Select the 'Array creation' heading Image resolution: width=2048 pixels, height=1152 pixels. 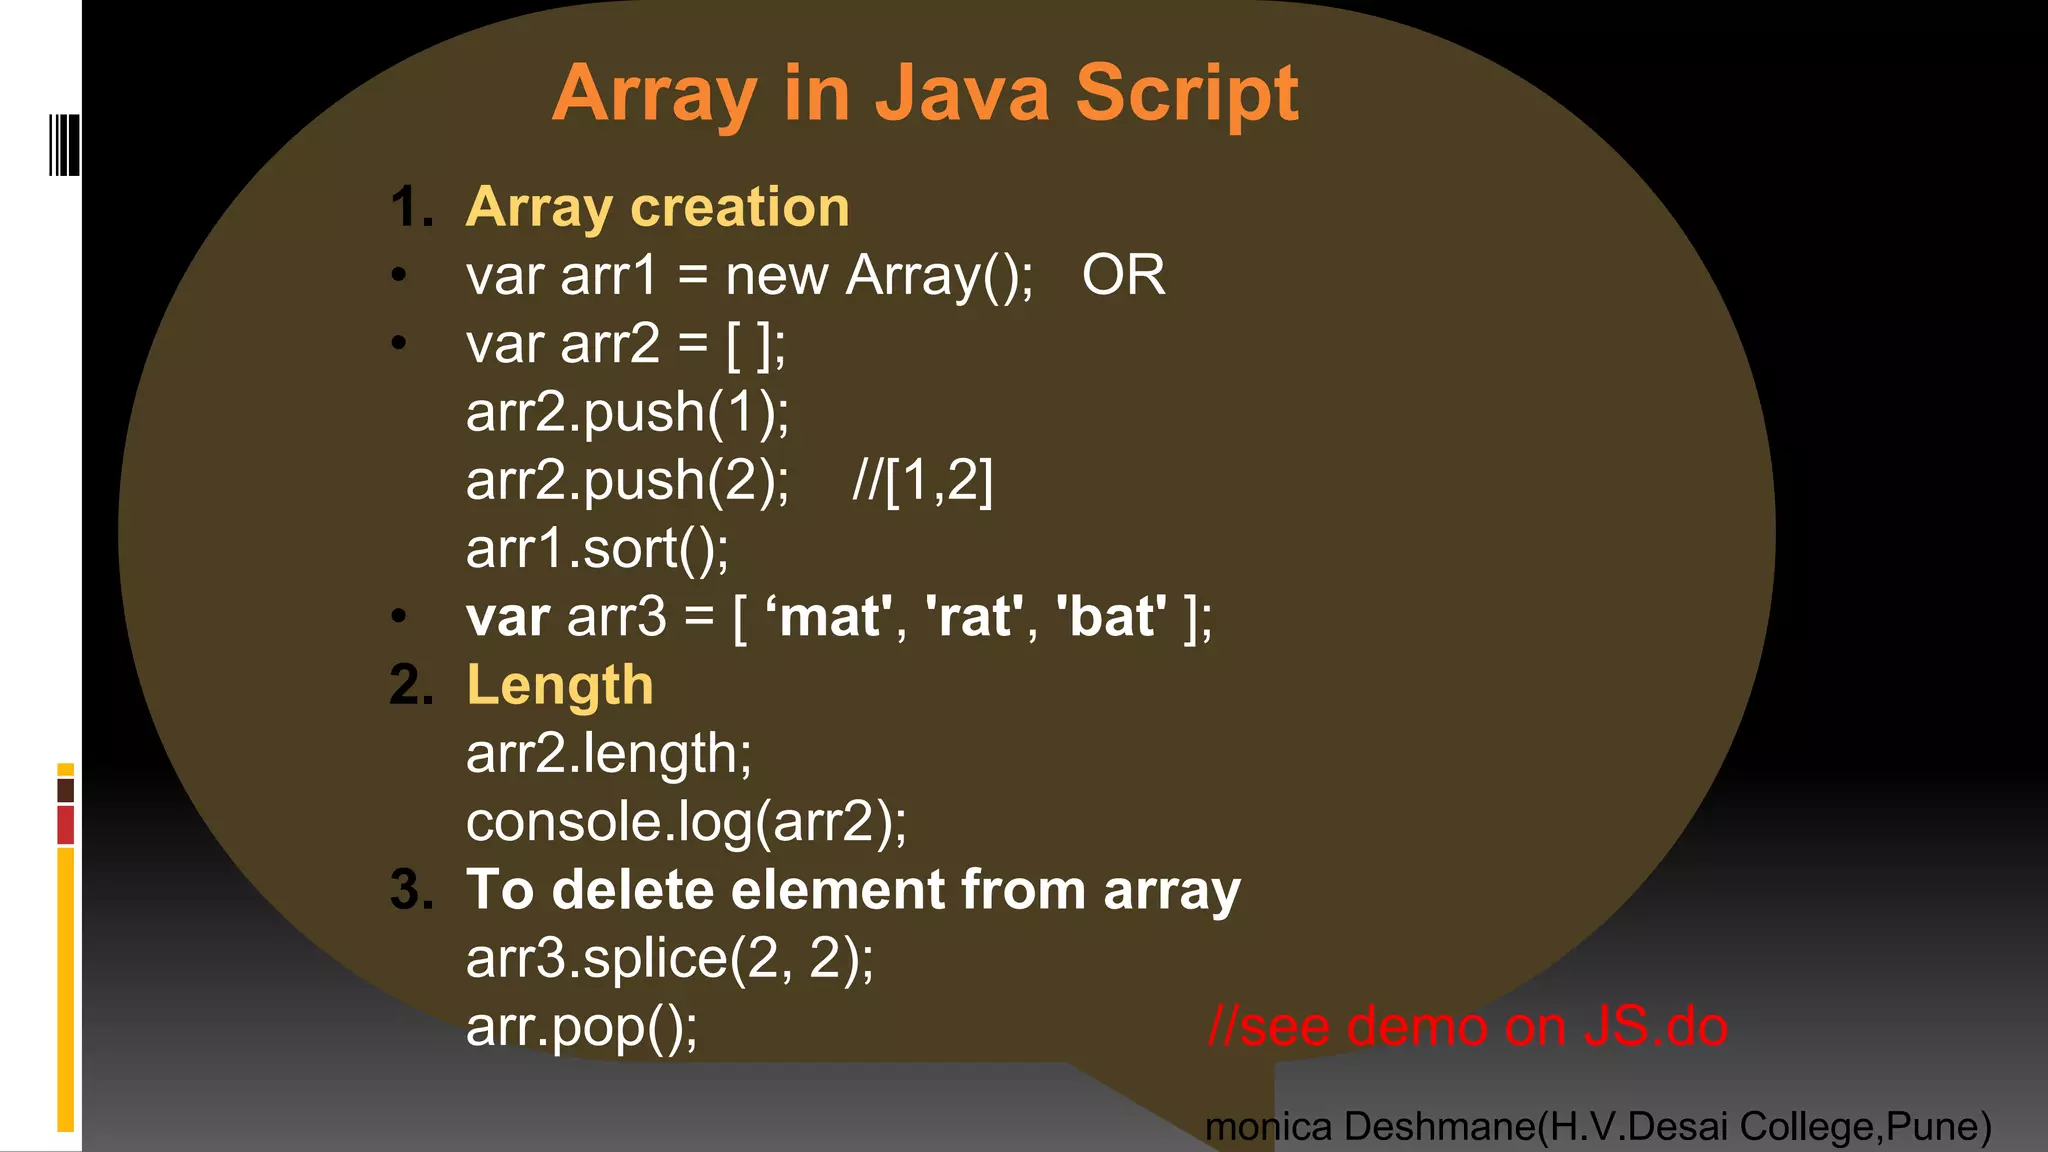657,207
